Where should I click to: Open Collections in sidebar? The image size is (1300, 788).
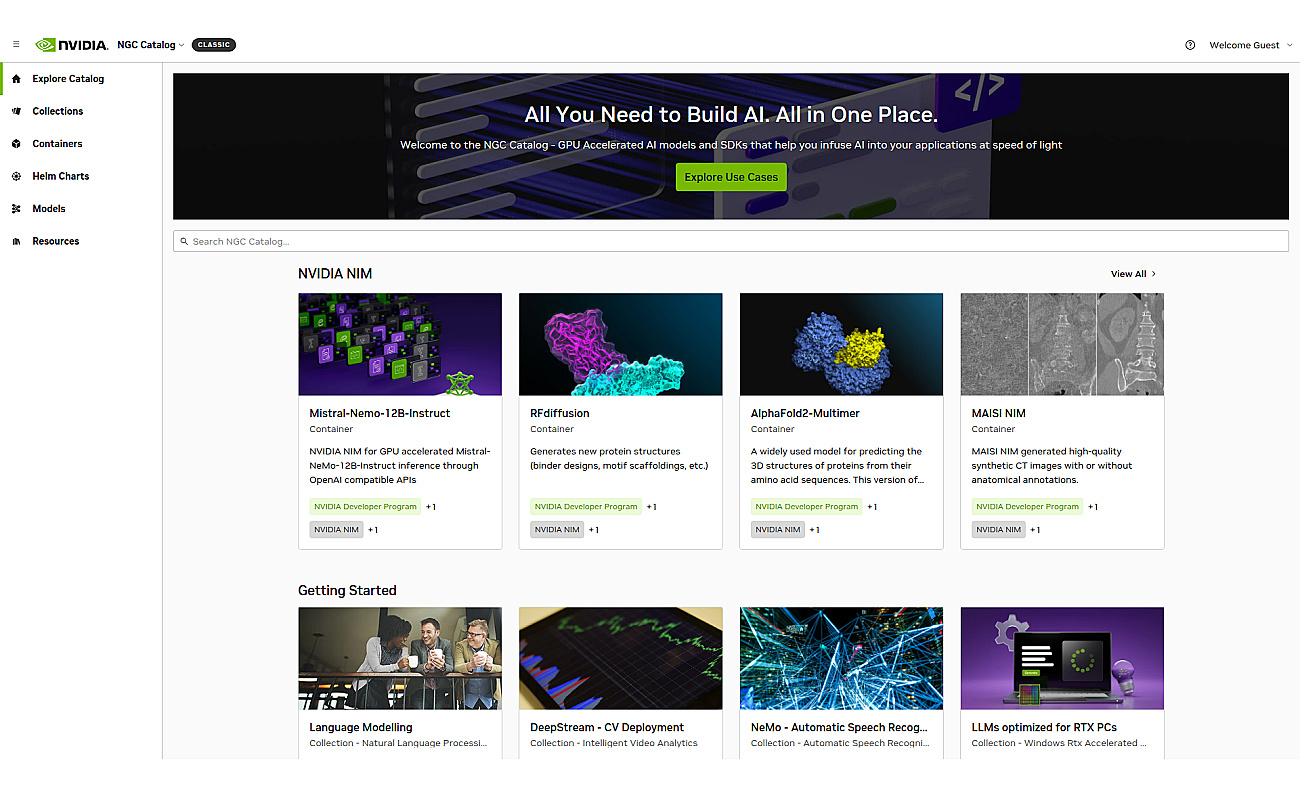(x=58, y=111)
